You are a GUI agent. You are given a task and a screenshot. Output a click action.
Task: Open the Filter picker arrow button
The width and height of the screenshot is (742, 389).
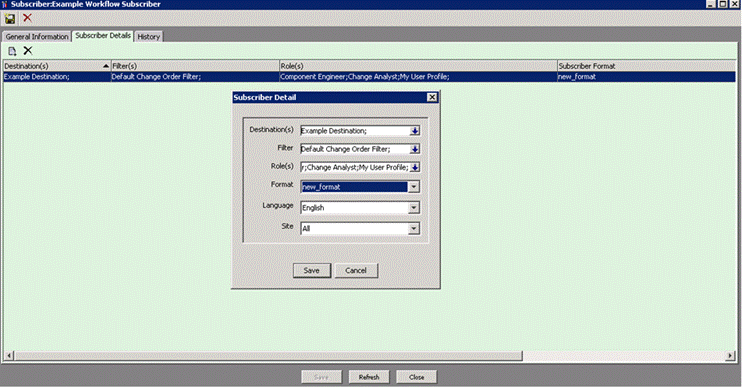(x=415, y=149)
